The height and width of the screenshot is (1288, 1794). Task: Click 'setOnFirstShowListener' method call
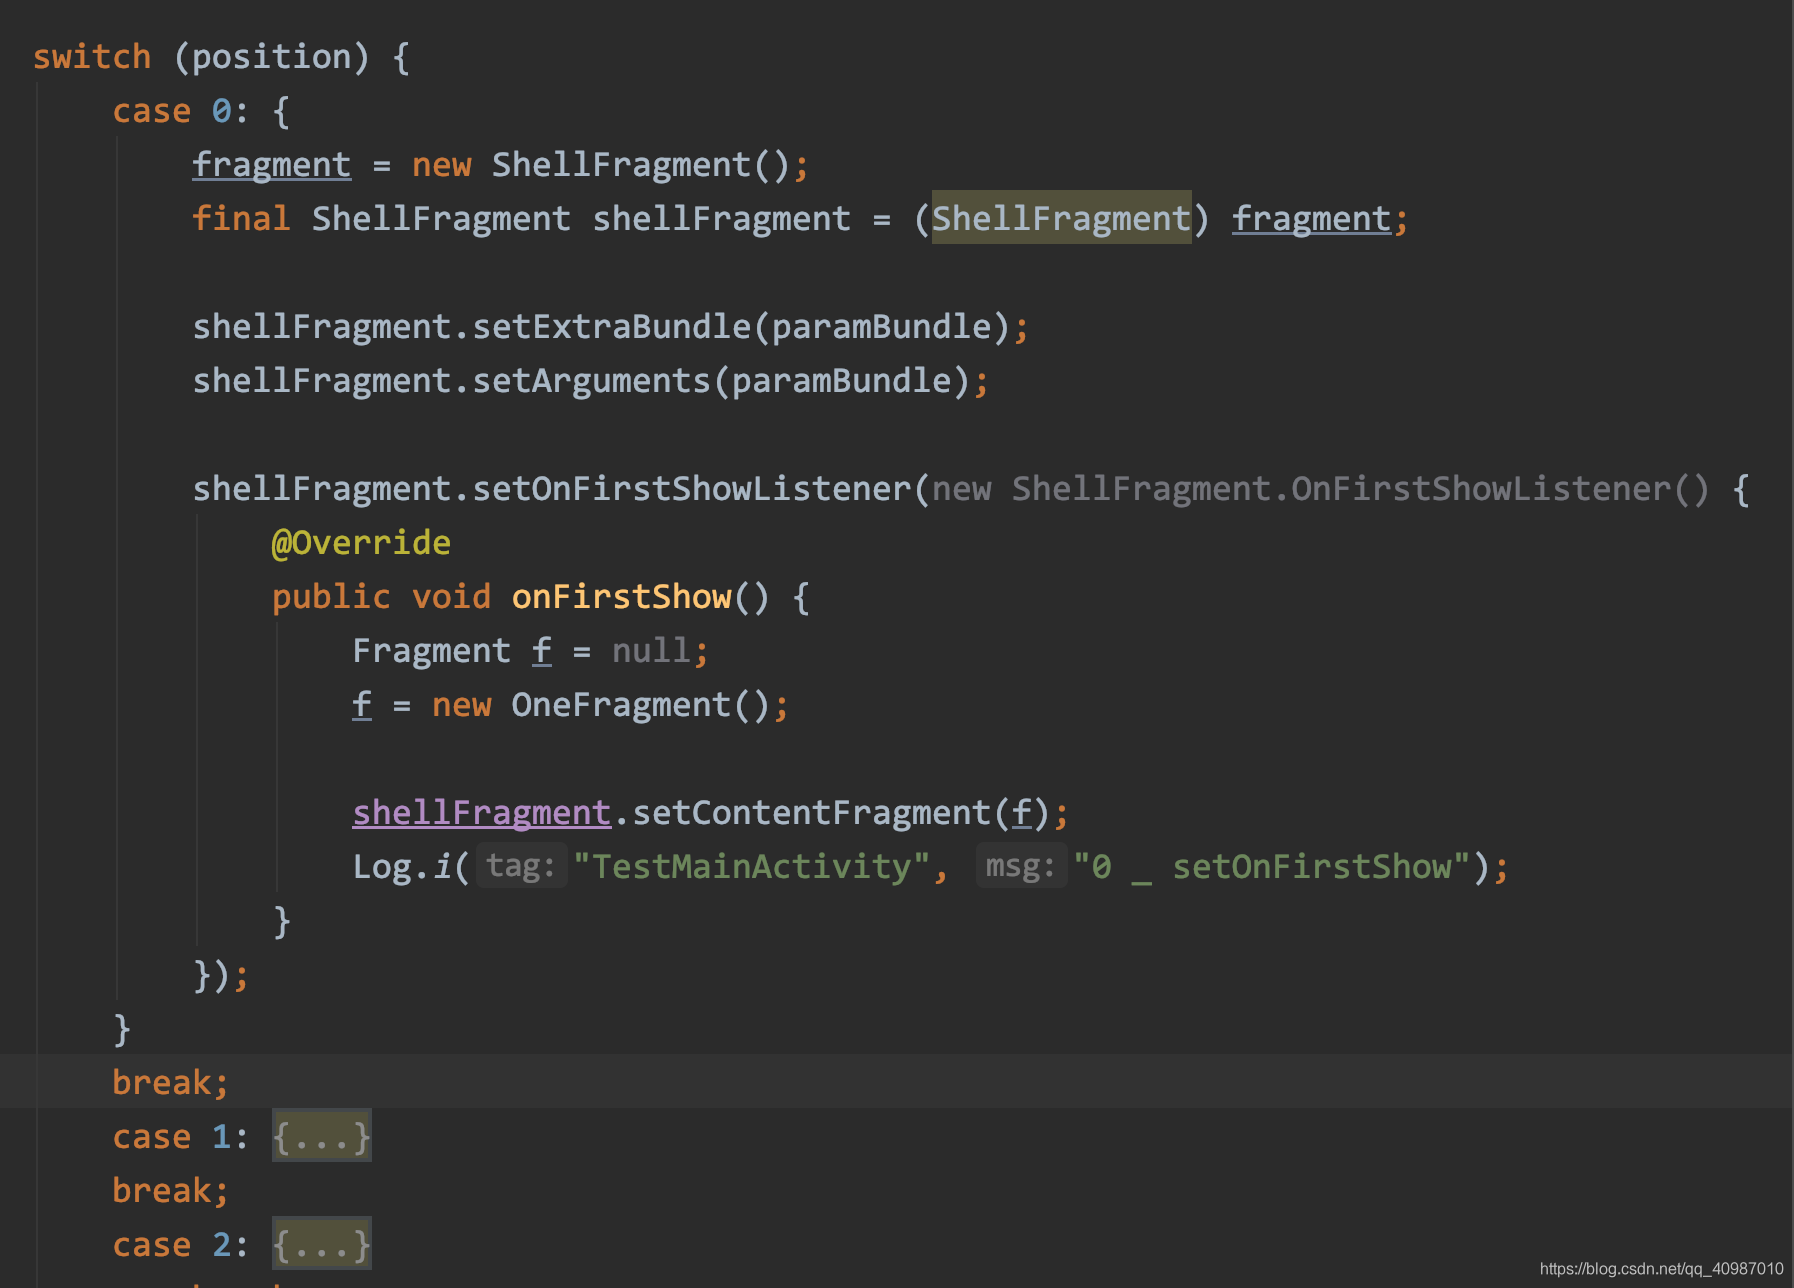(691, 488)
